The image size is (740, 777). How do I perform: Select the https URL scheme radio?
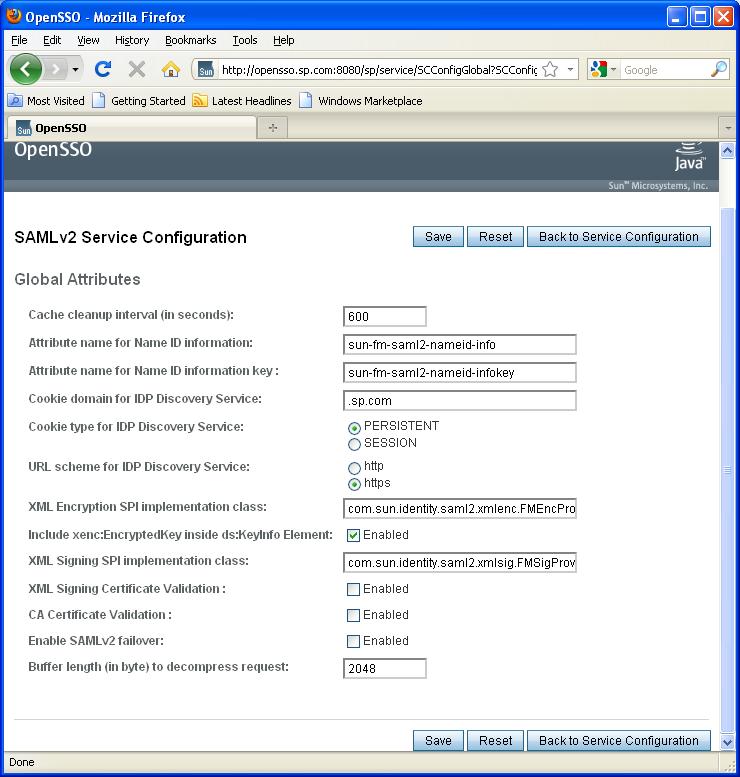pyautogui.click(x=354, y=484)
